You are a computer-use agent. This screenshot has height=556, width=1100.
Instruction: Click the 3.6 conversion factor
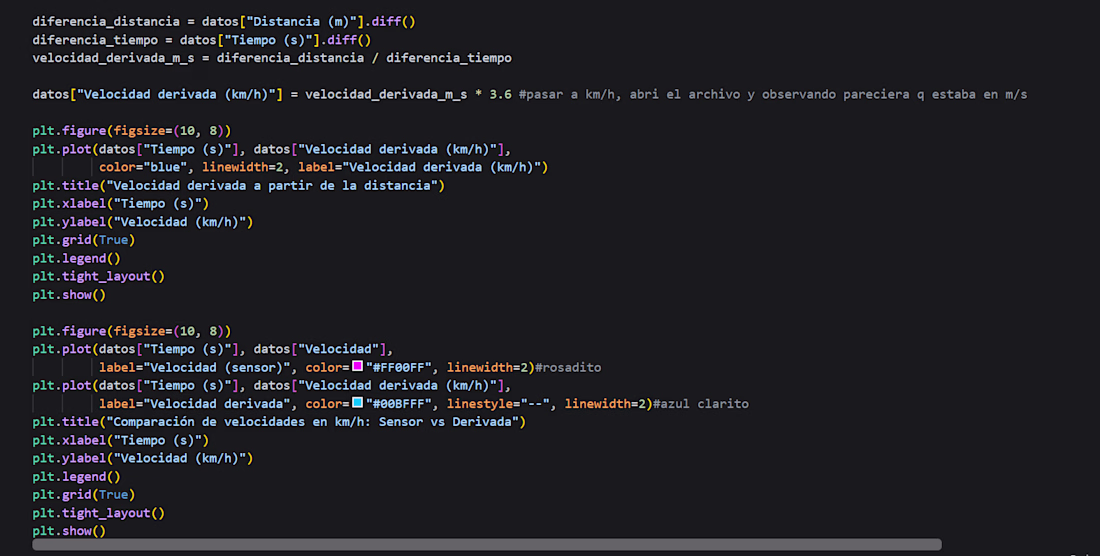[x=500, y=95]
